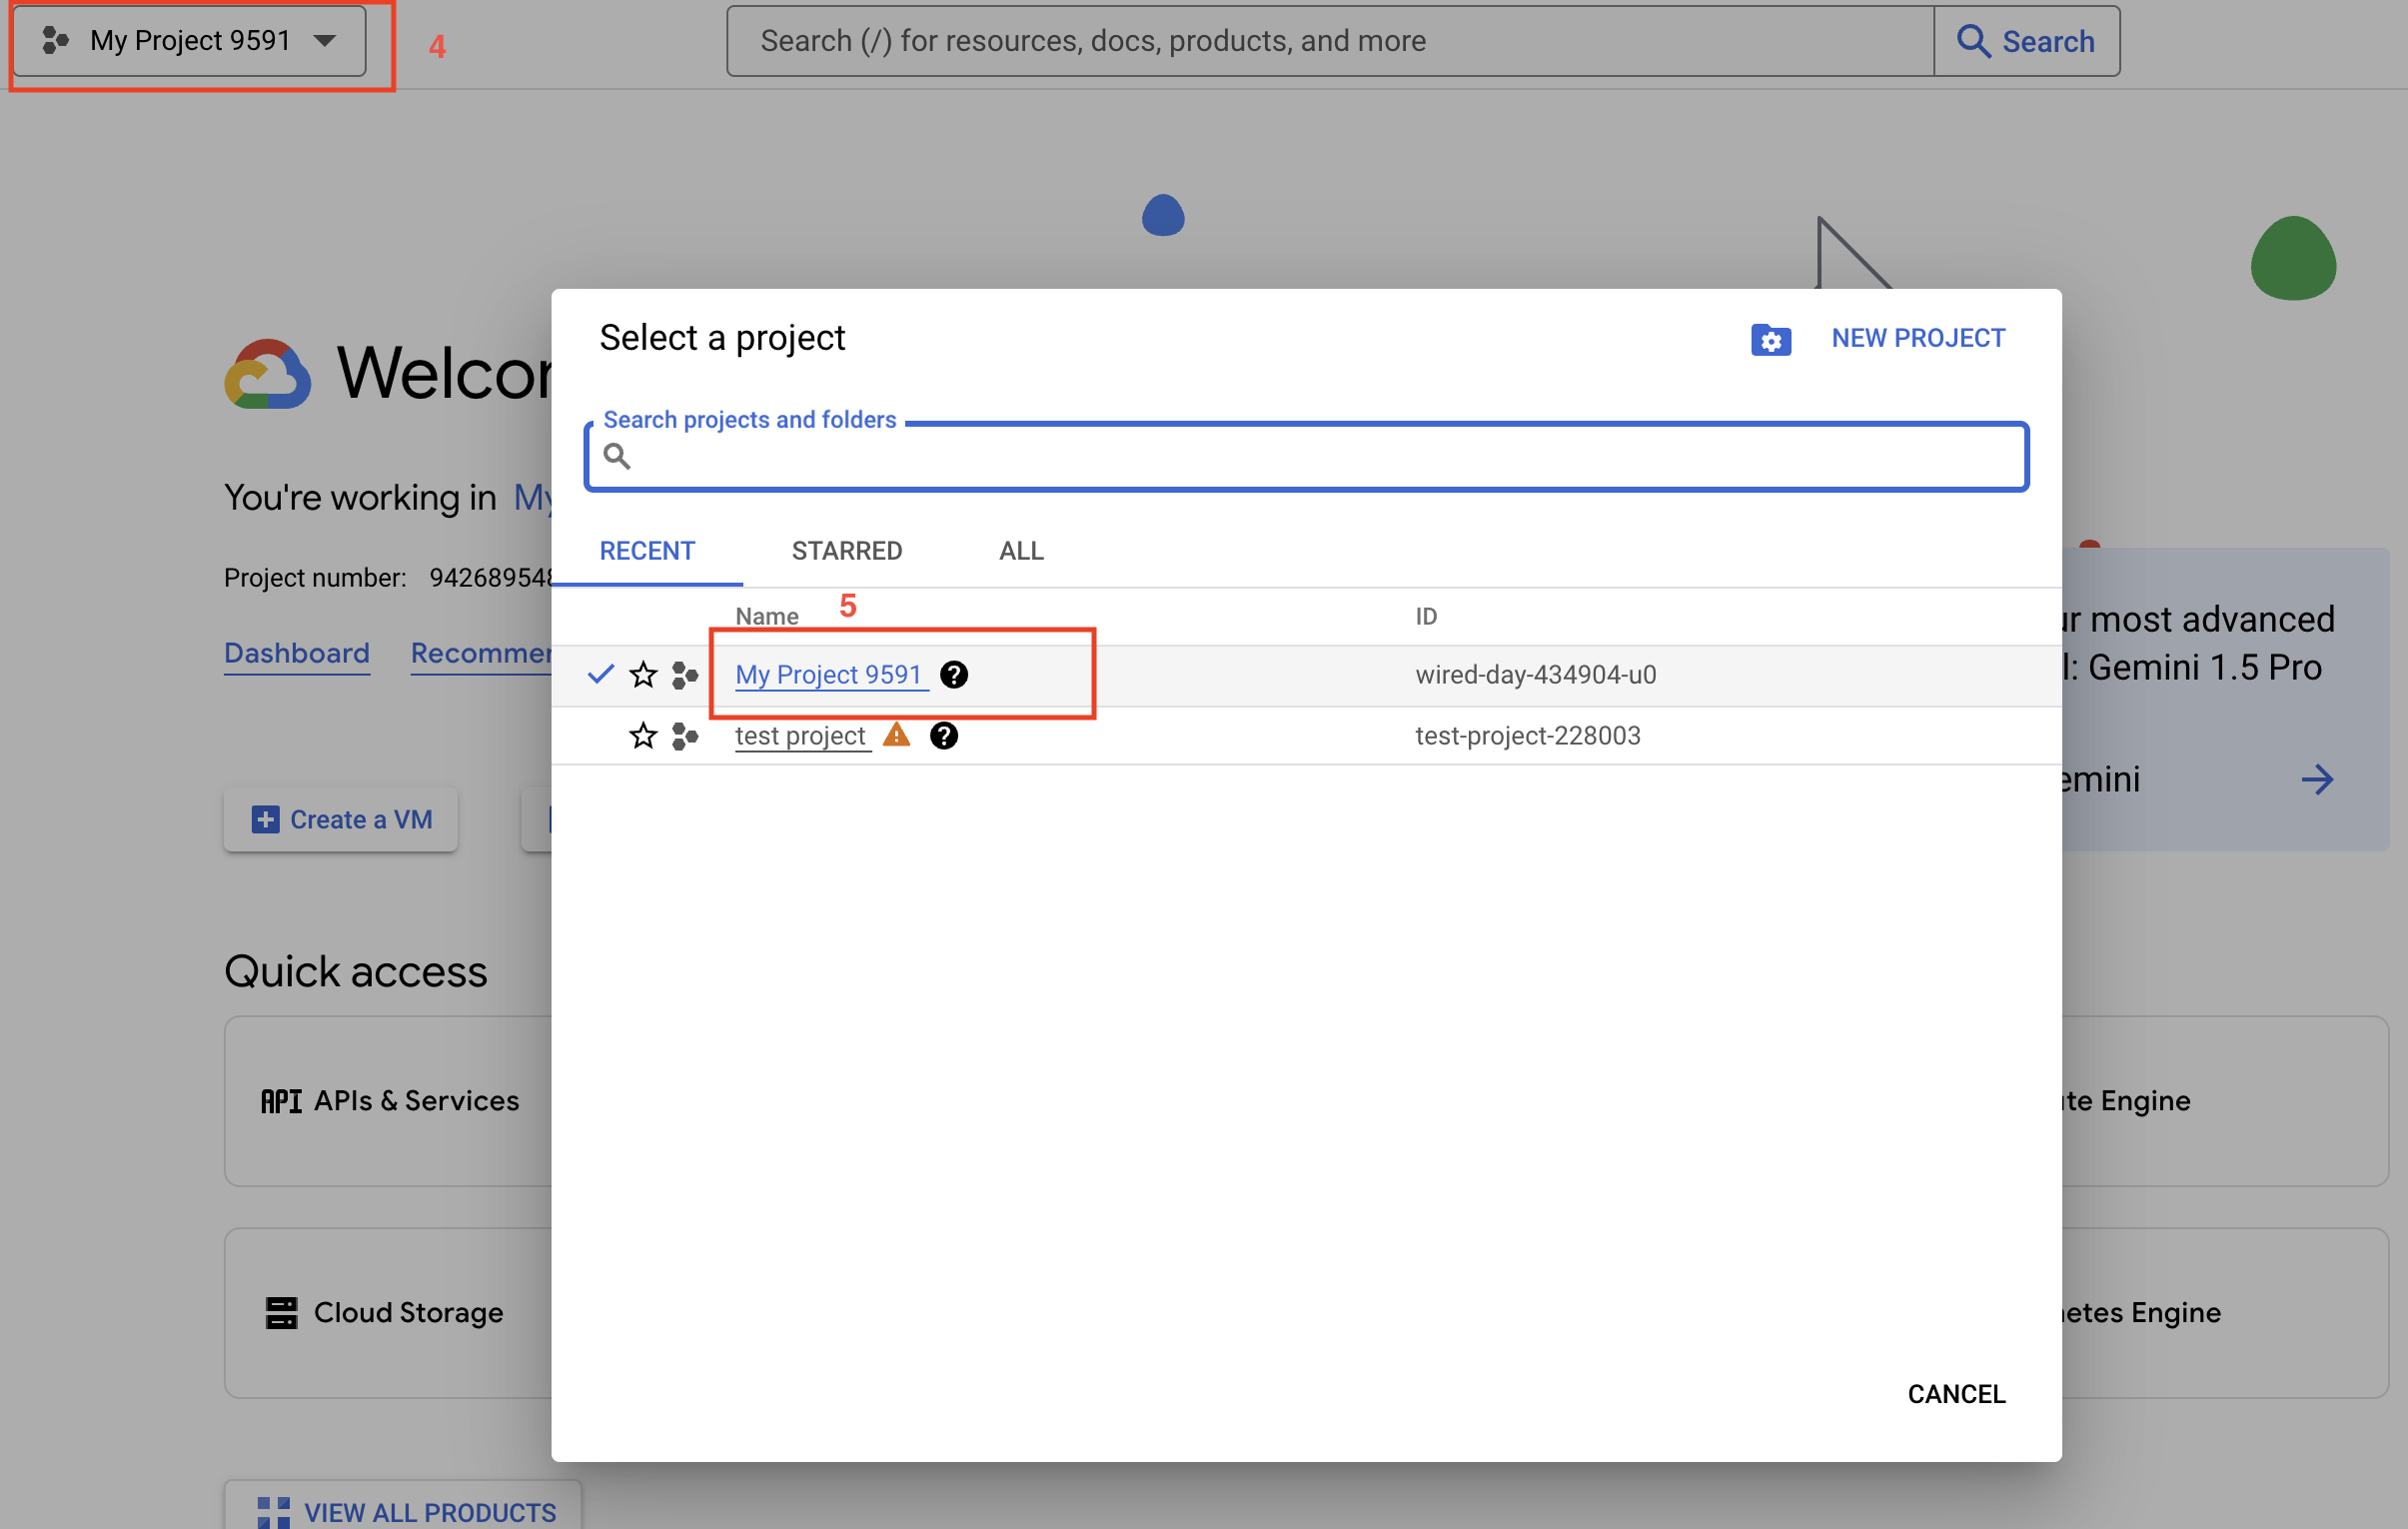Star the My Project 9591 row
Viewport: 2408px width, 1529px height.
pyautogui.click(x=643, y=675)
